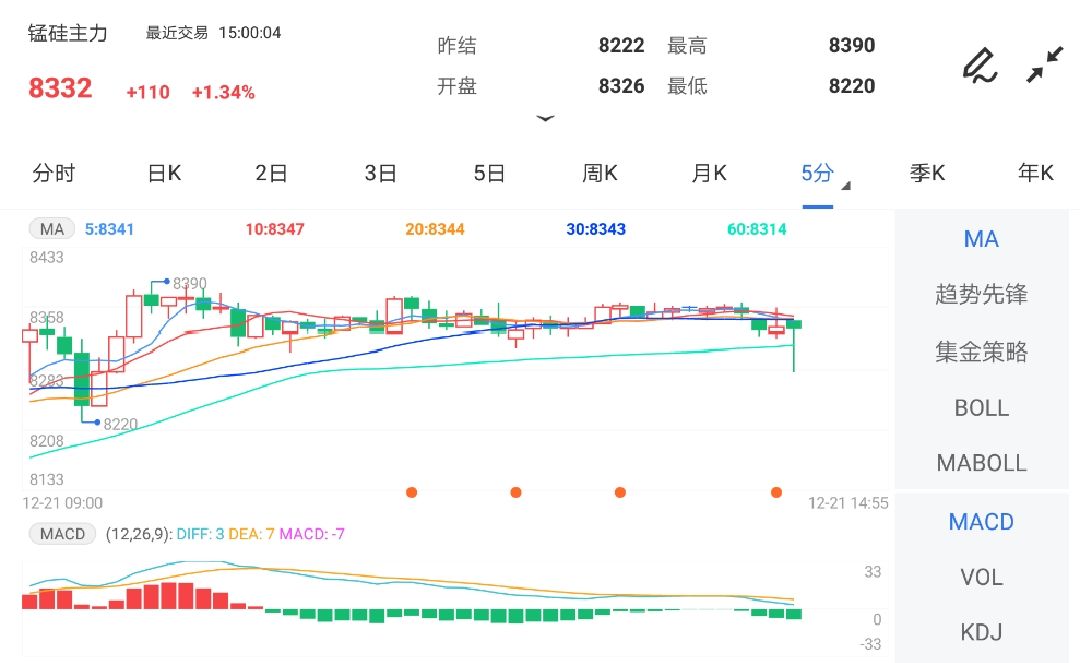Select the MABOLL indicator in the sidebar

point(981,463)
